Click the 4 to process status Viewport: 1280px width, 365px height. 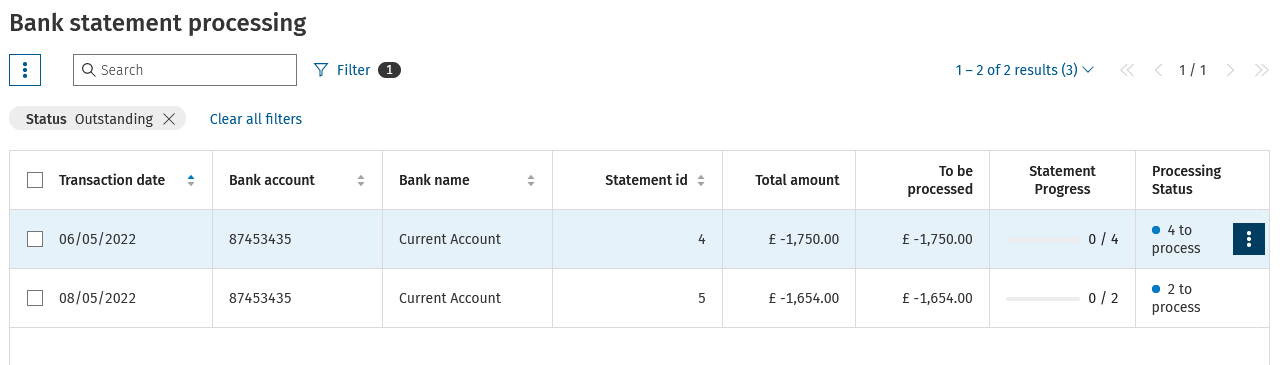(x=1176, y=239)
